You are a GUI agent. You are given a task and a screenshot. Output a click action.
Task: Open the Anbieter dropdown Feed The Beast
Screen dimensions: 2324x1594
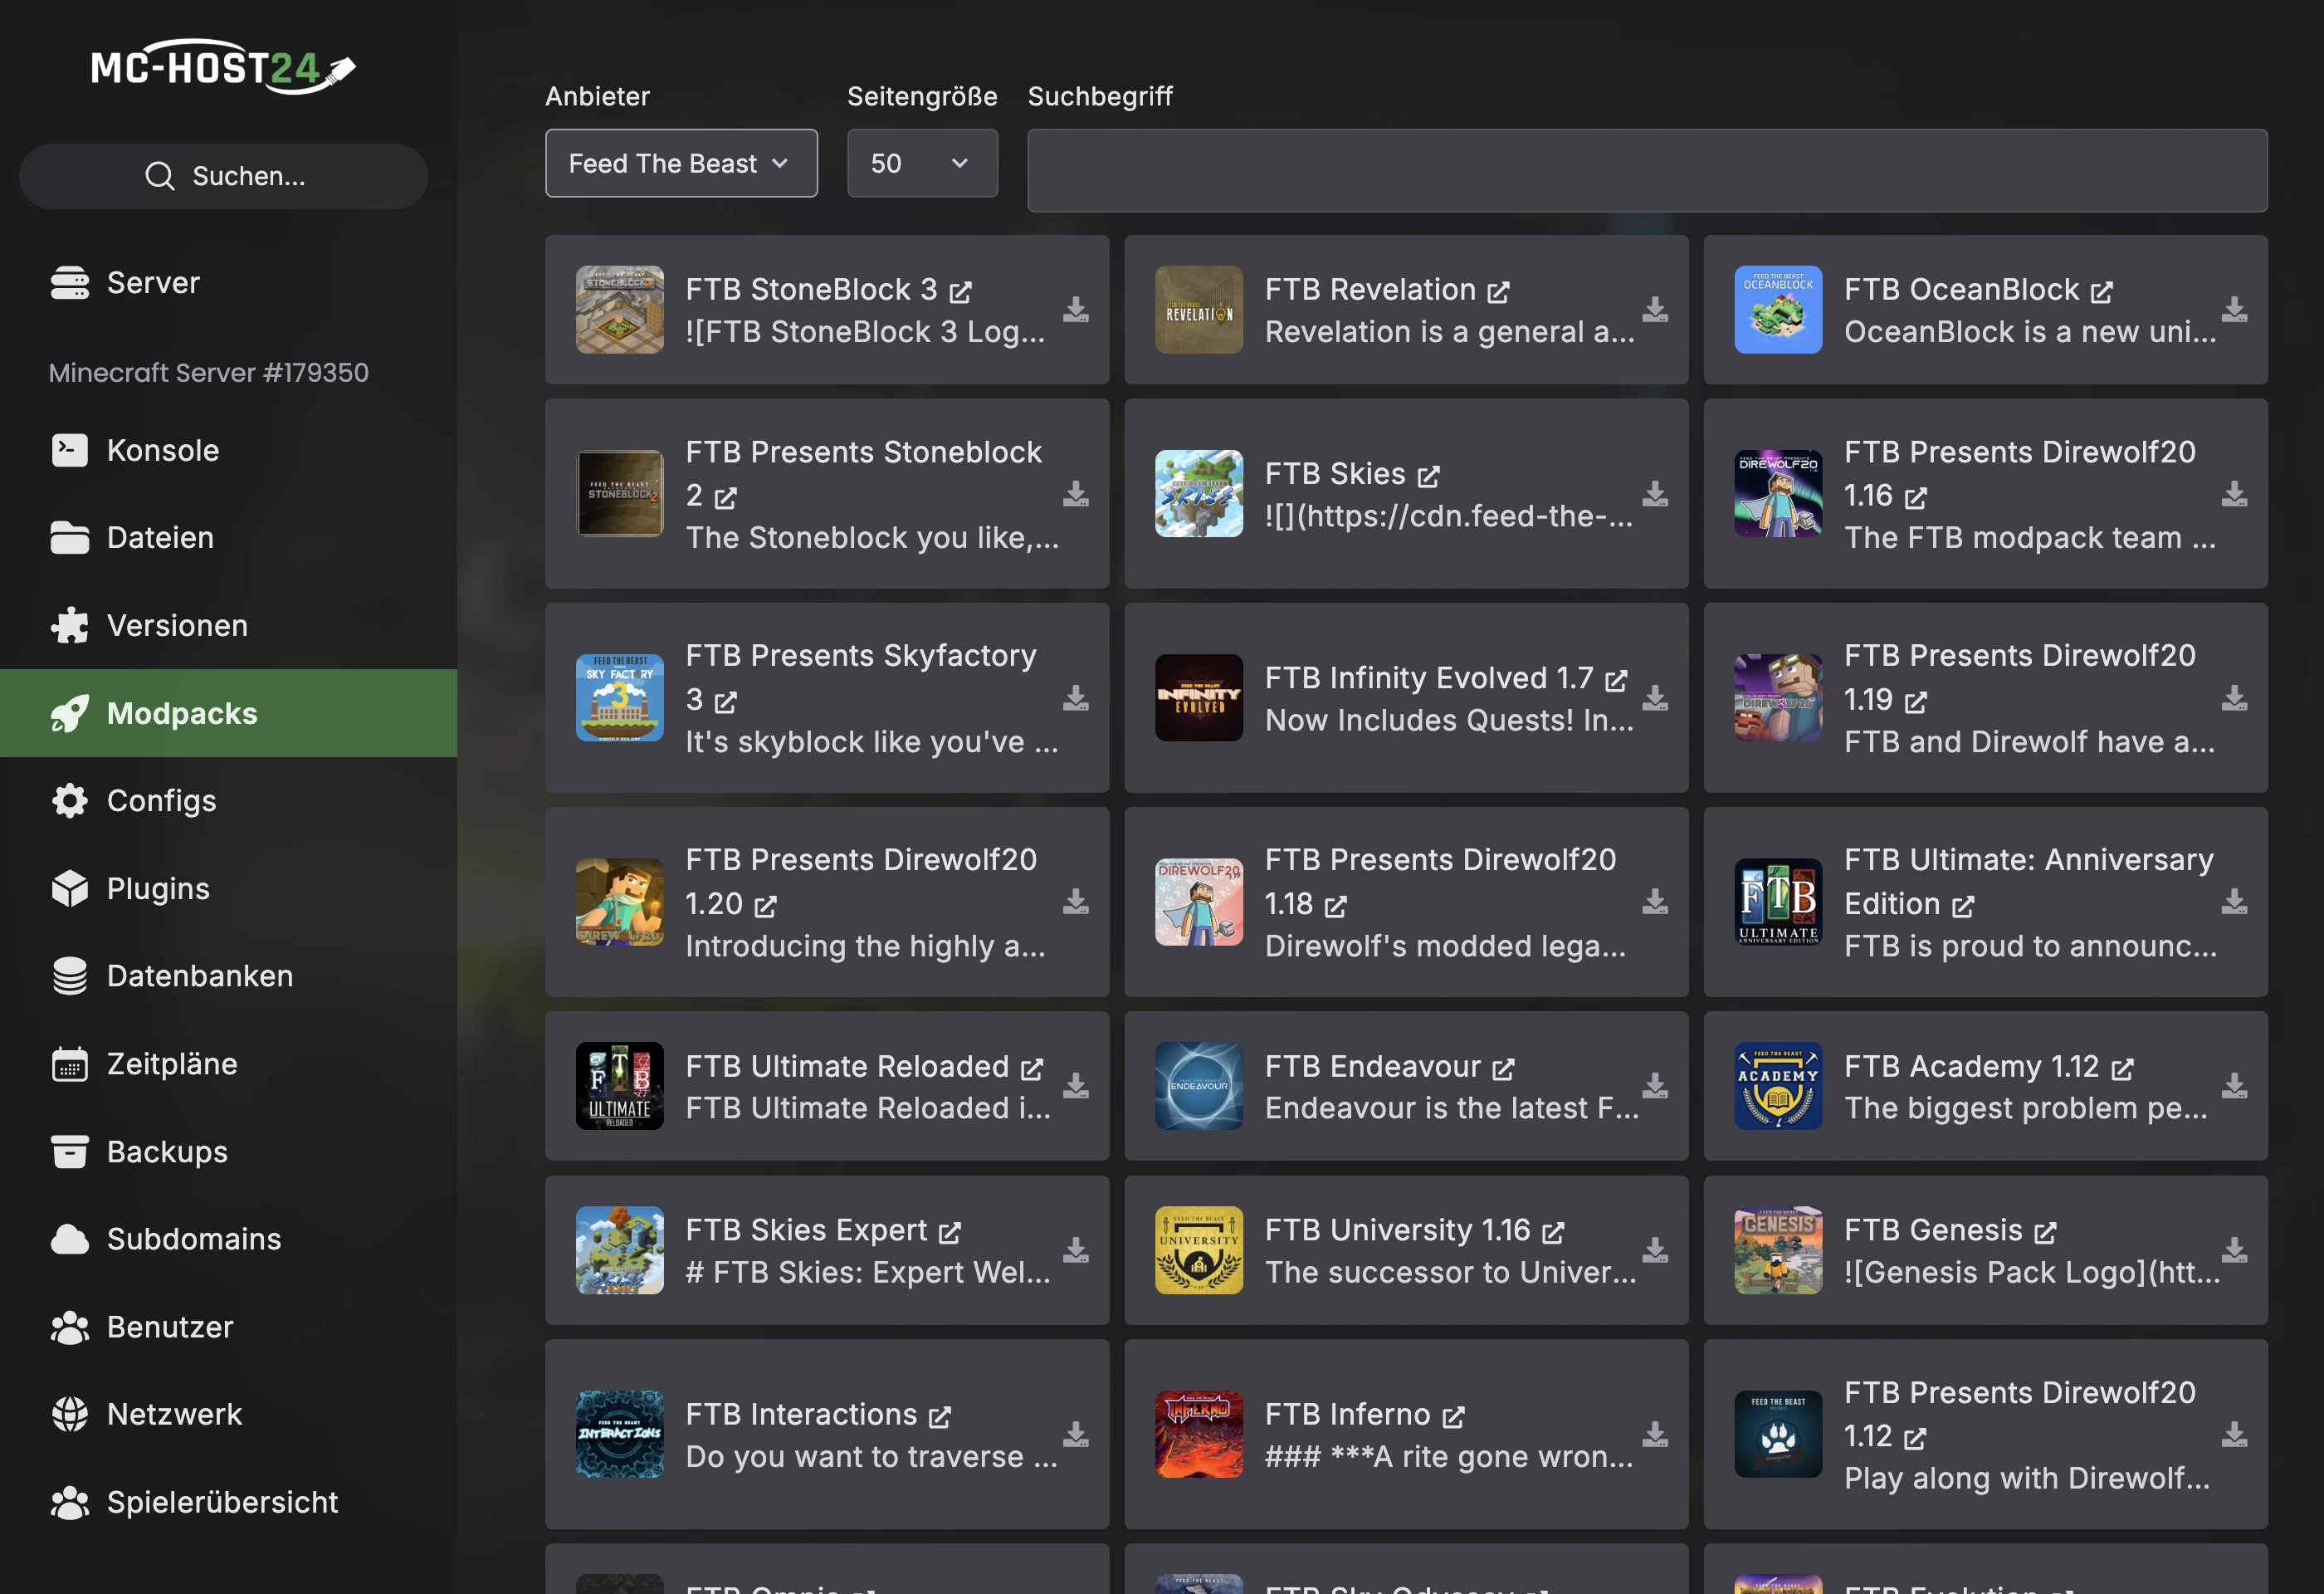(681, 163)
